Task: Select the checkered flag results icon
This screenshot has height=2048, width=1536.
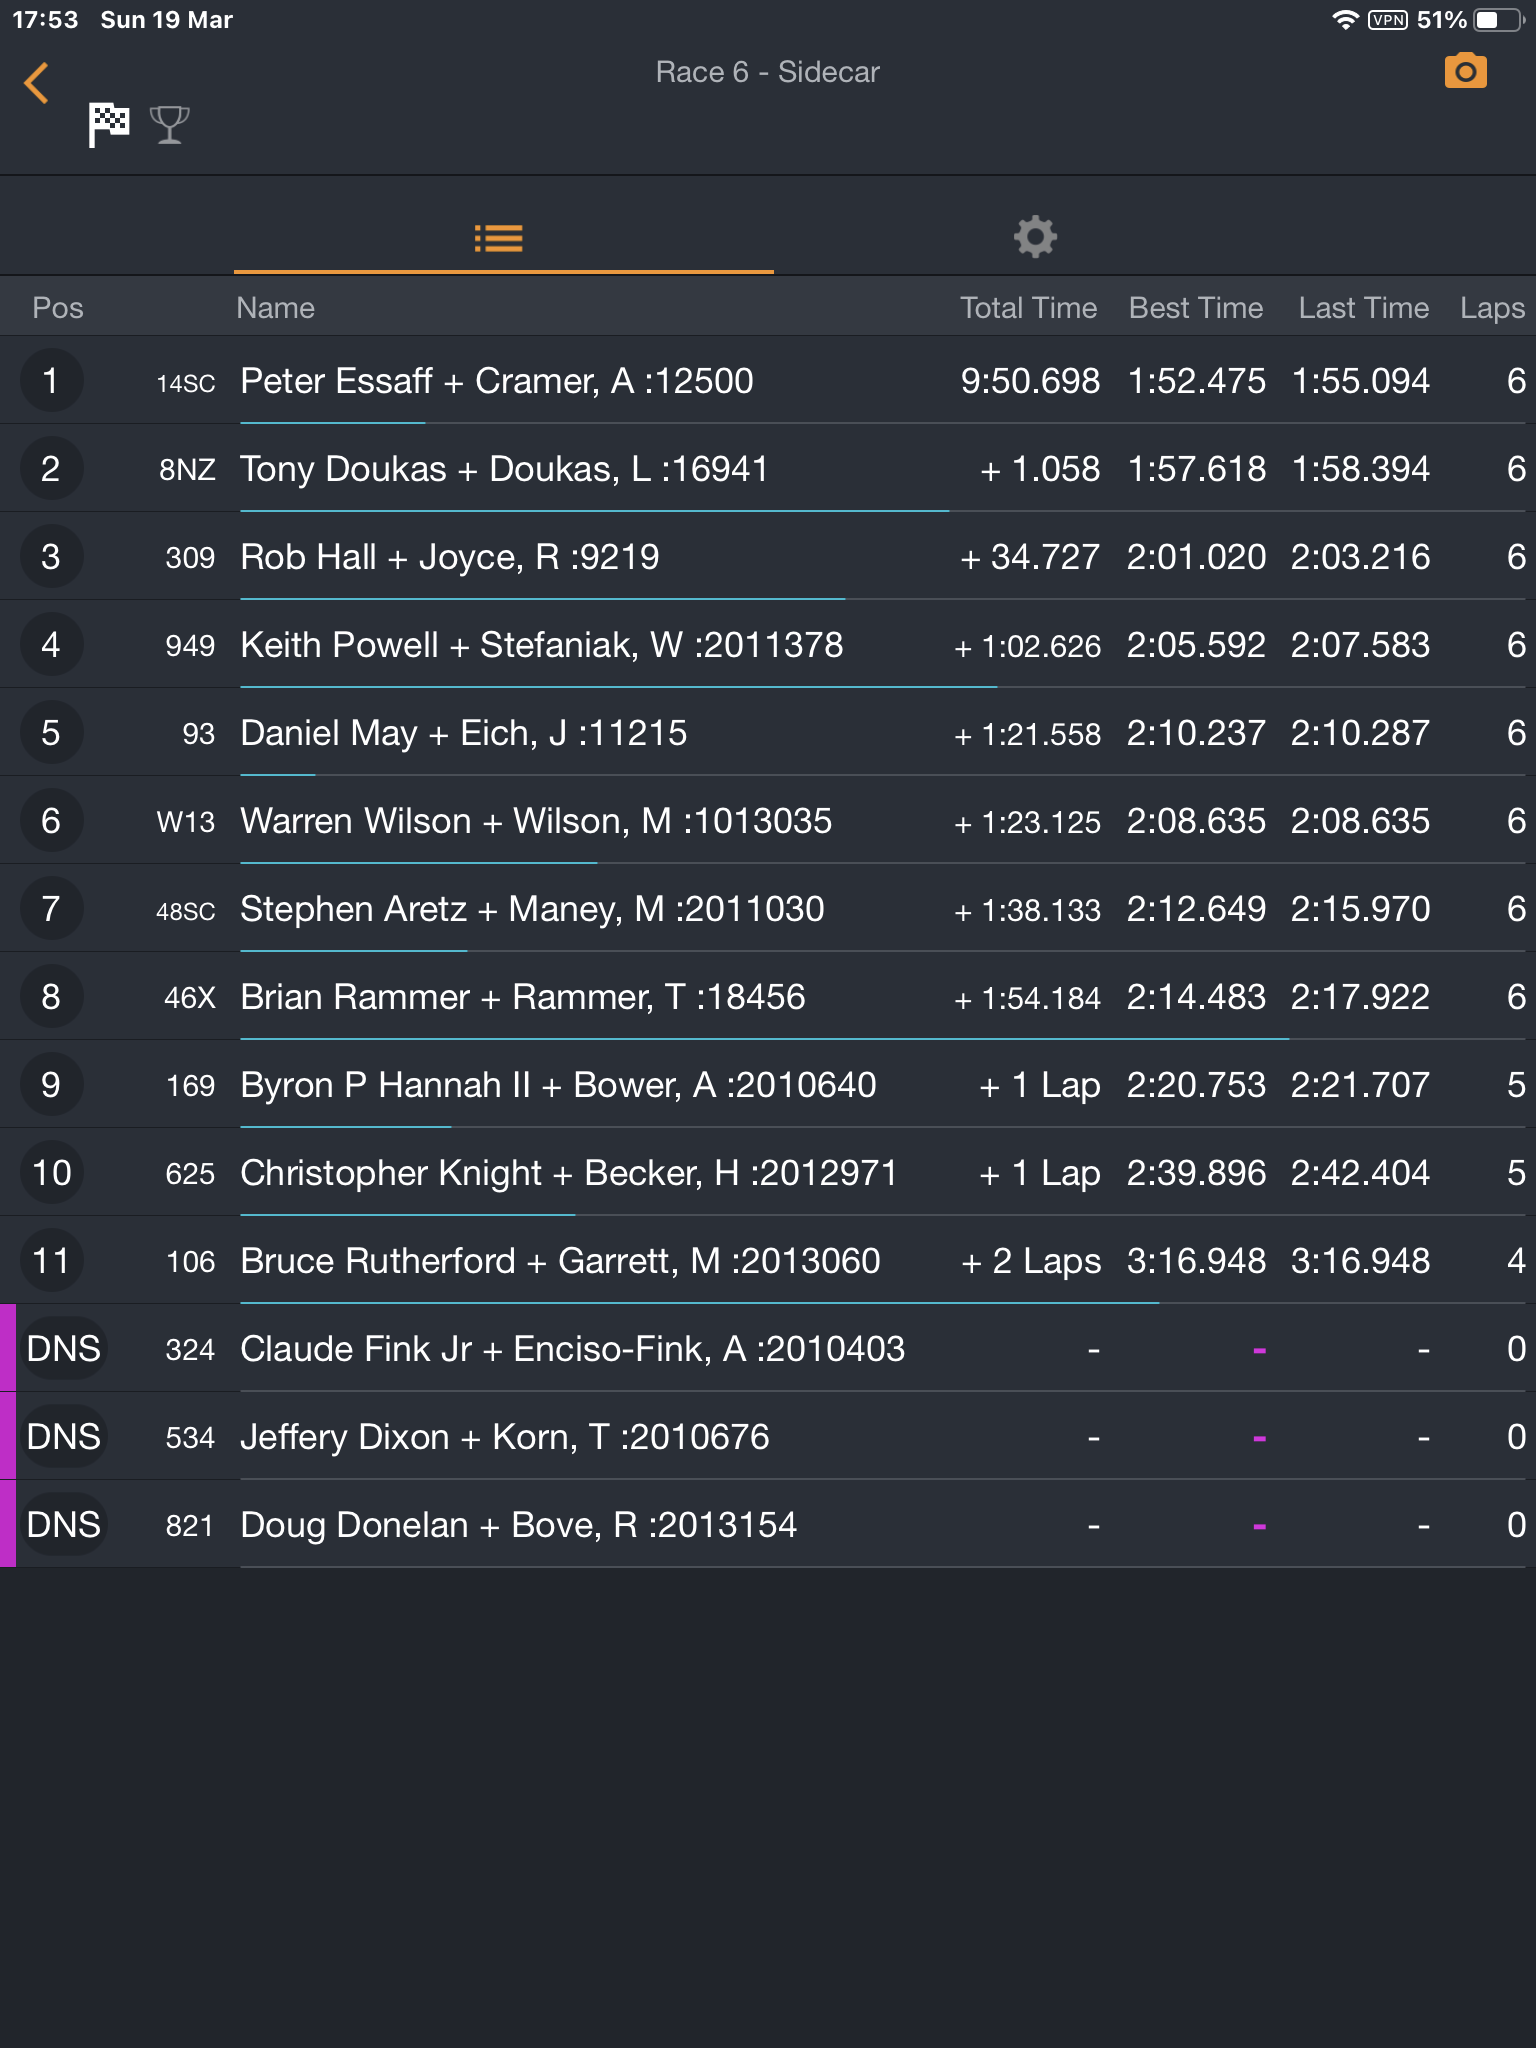Action: coord(109,125)
